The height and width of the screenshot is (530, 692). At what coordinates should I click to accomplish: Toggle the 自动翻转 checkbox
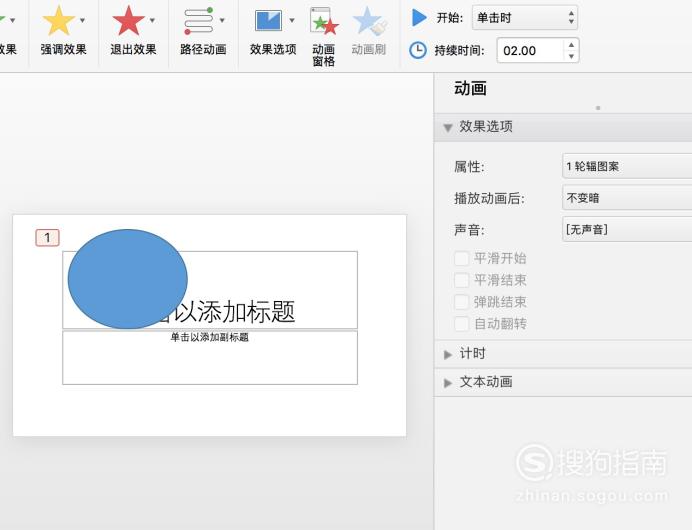(461, 324)
